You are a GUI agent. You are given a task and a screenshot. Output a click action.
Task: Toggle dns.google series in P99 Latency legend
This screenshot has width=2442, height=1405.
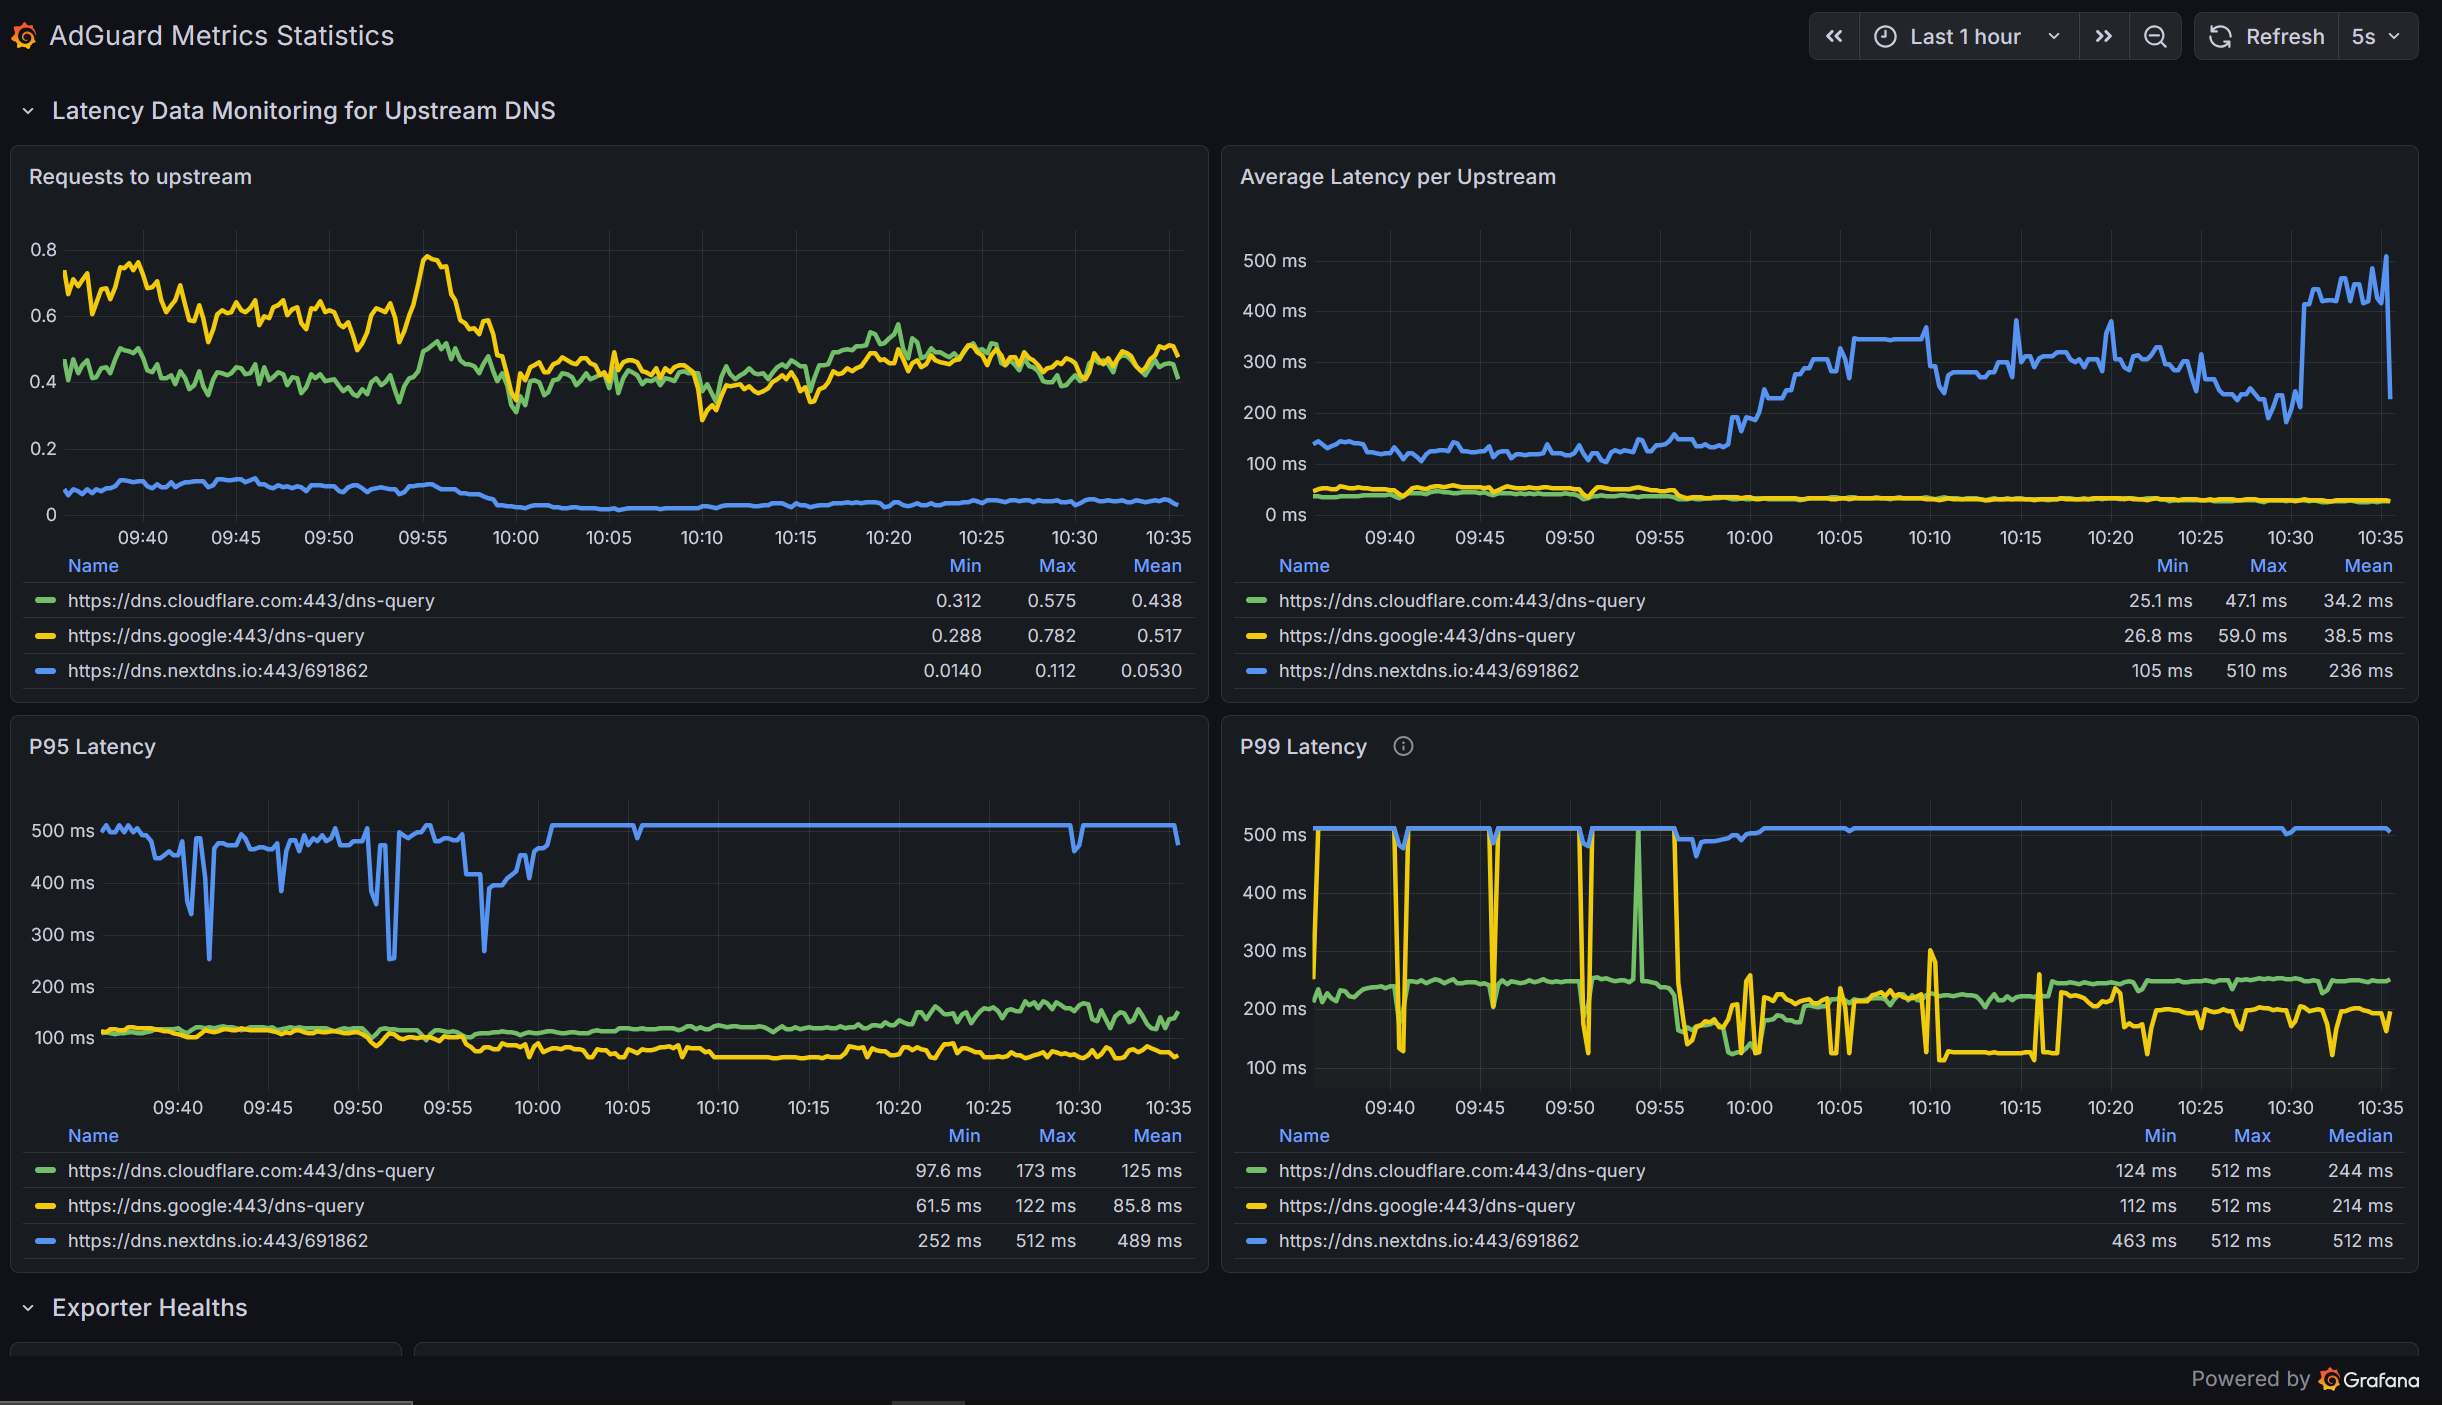(x=1427, y=1206)
